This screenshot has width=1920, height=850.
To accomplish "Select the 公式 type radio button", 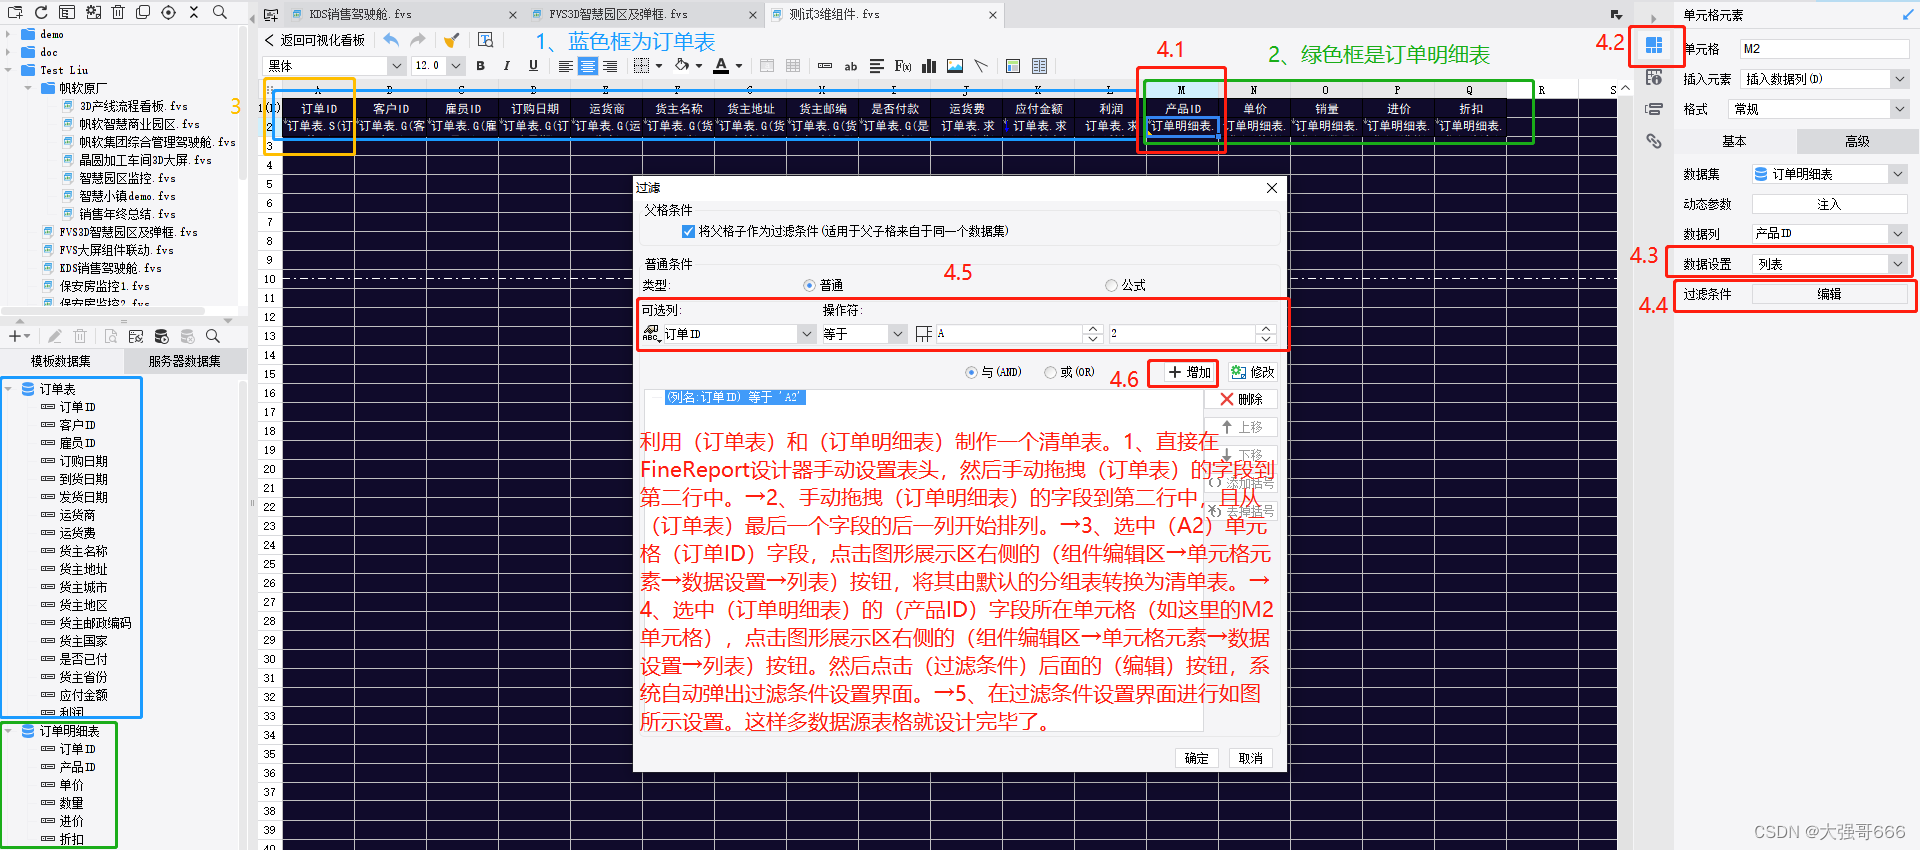I will click(x=1111, y=286).
